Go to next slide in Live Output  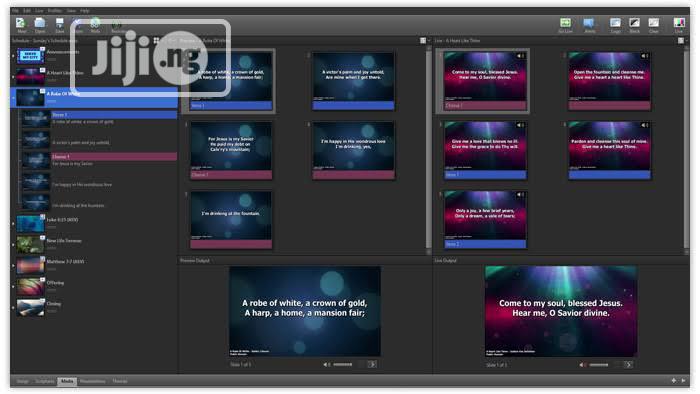(x=628, y=365)
